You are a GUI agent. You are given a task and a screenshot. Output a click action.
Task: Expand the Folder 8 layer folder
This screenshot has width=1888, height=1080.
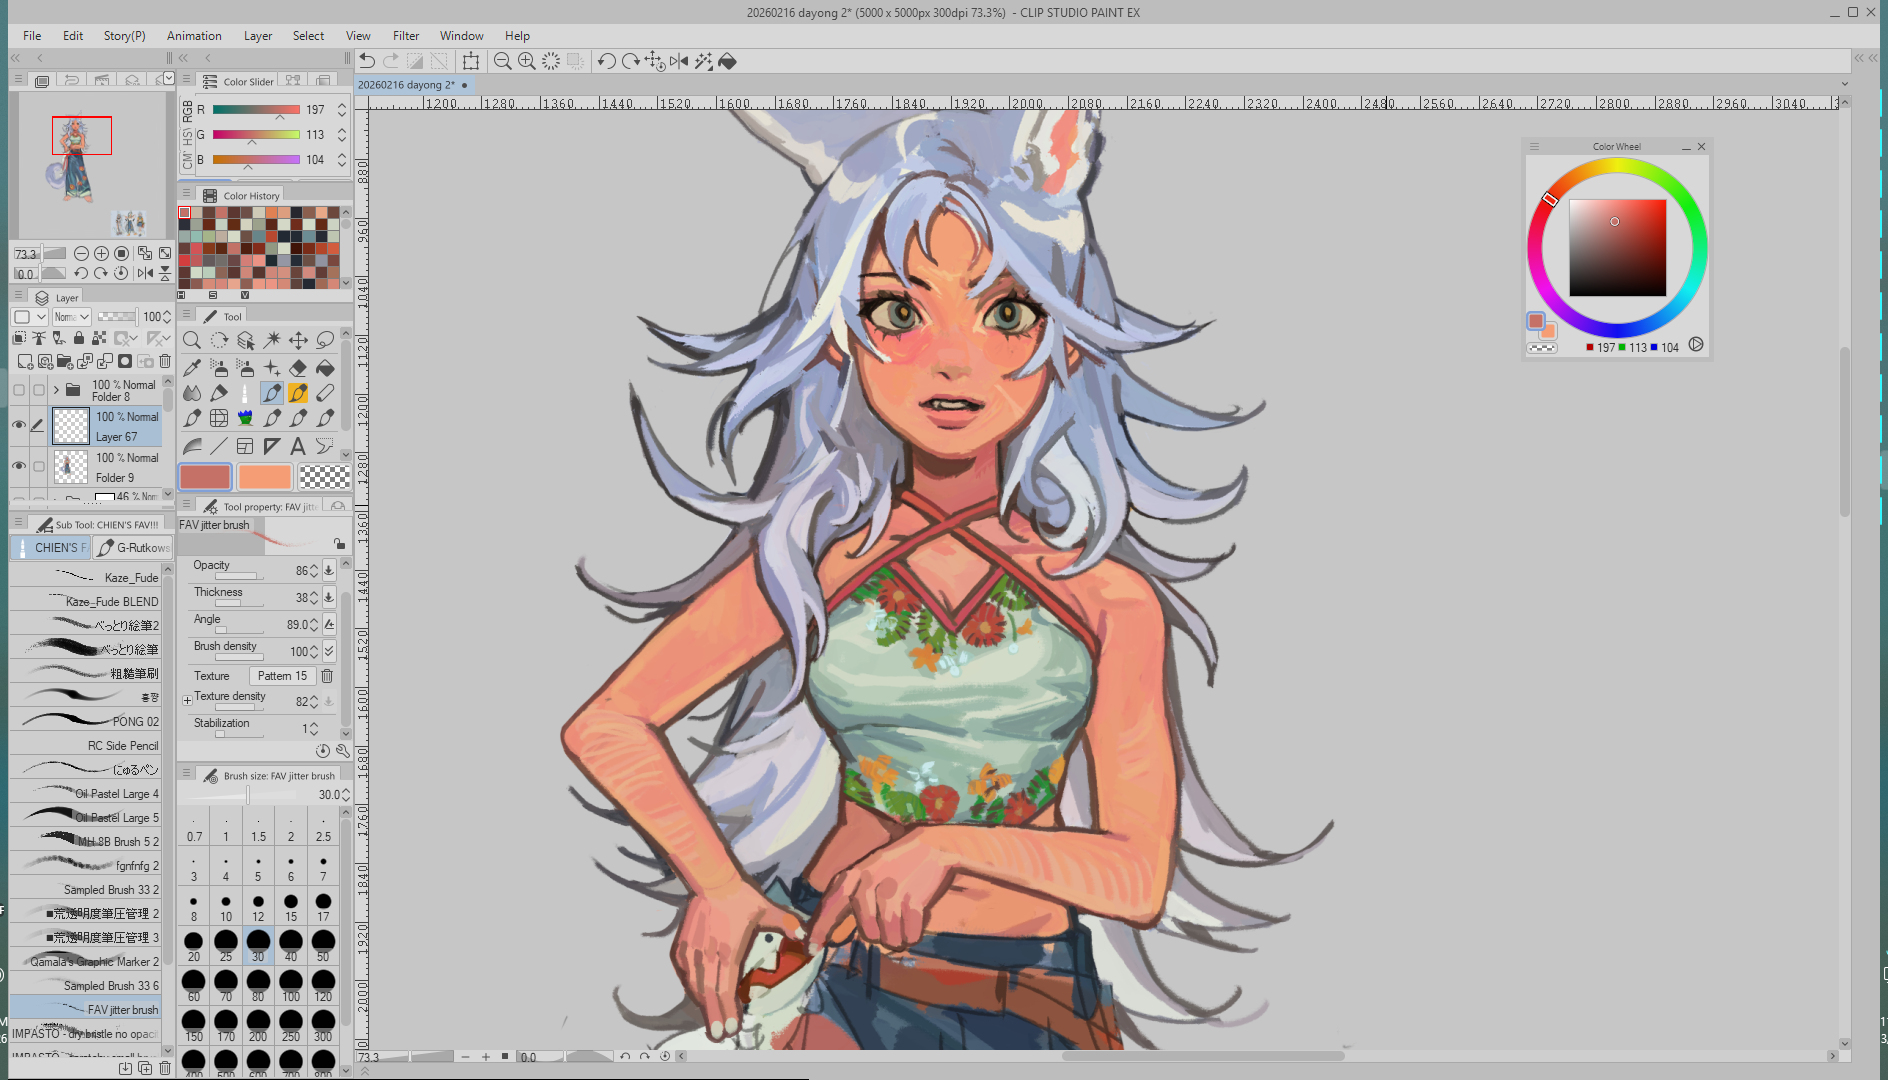(56, 390)
